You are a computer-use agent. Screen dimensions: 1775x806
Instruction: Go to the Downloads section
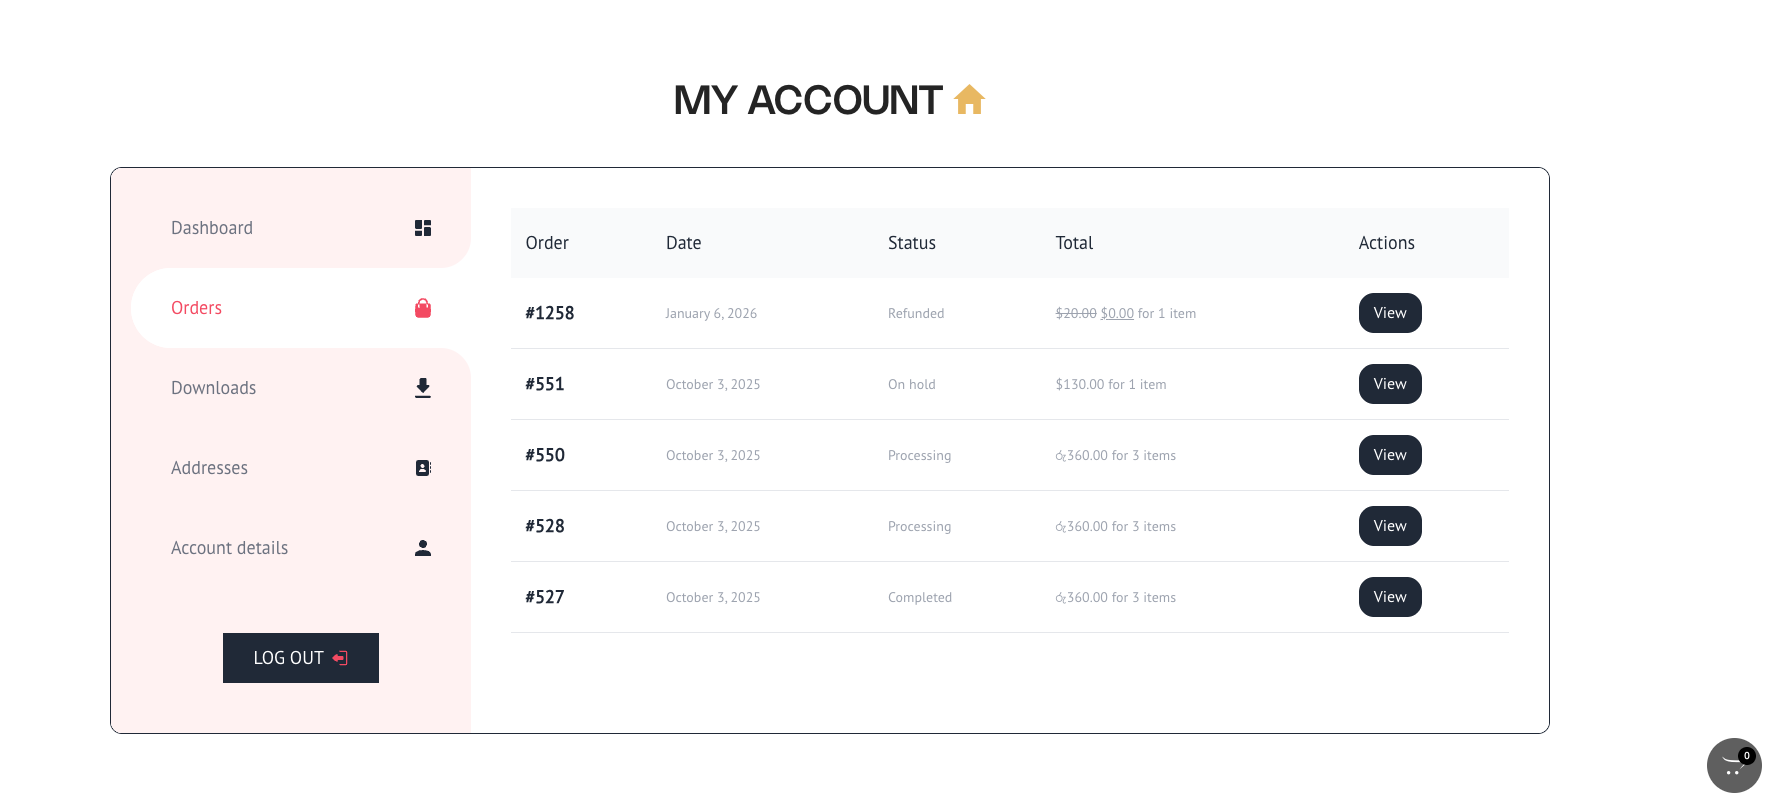pos(214,388)
